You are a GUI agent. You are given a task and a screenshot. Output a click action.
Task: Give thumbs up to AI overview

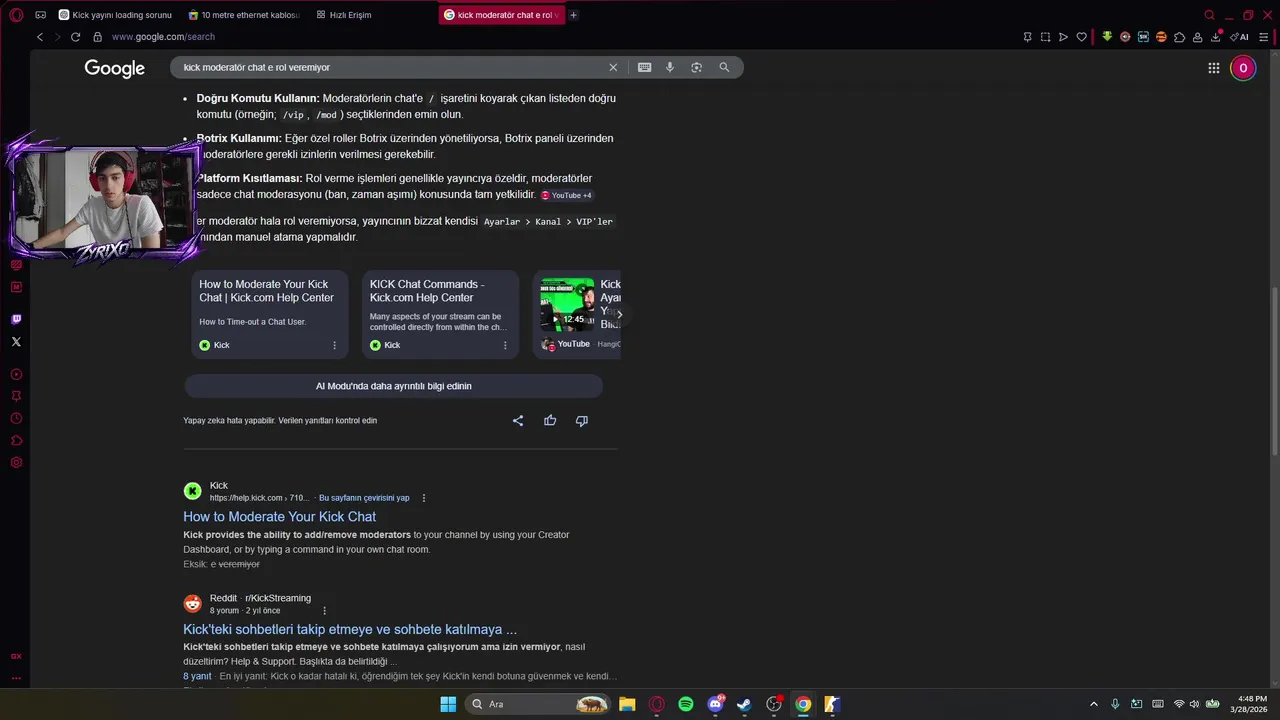point(550,421)
